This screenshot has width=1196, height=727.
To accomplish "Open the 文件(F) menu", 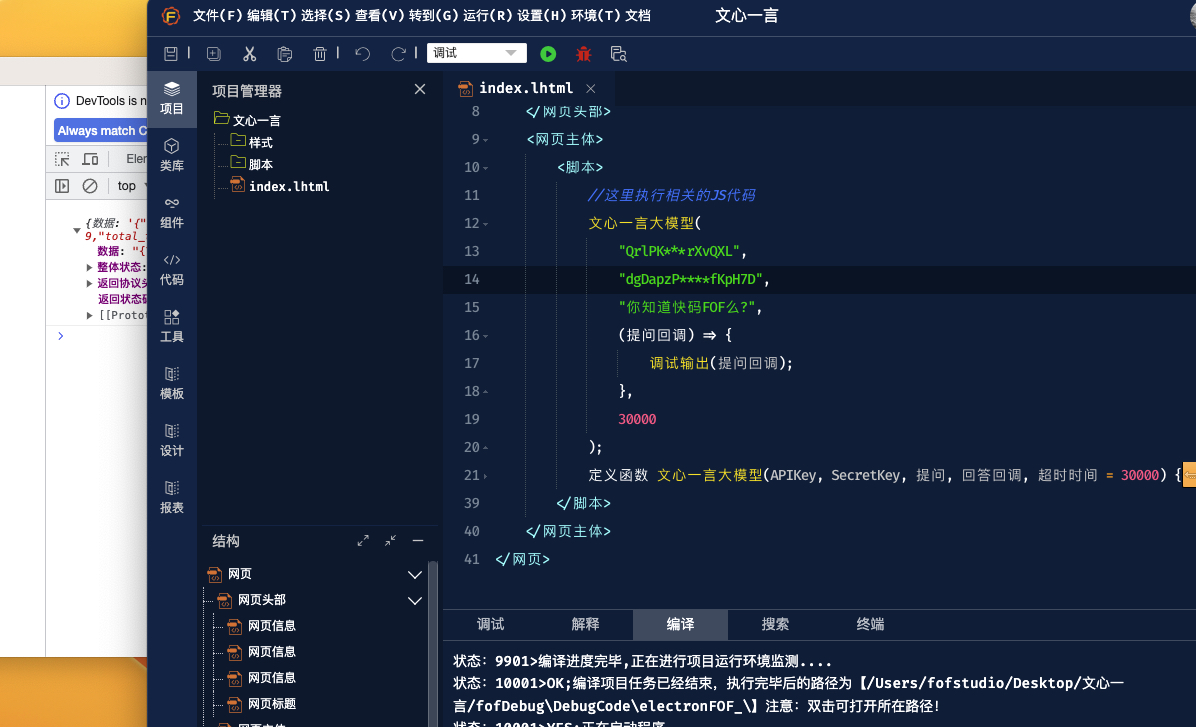I will [x=217, y=15].
